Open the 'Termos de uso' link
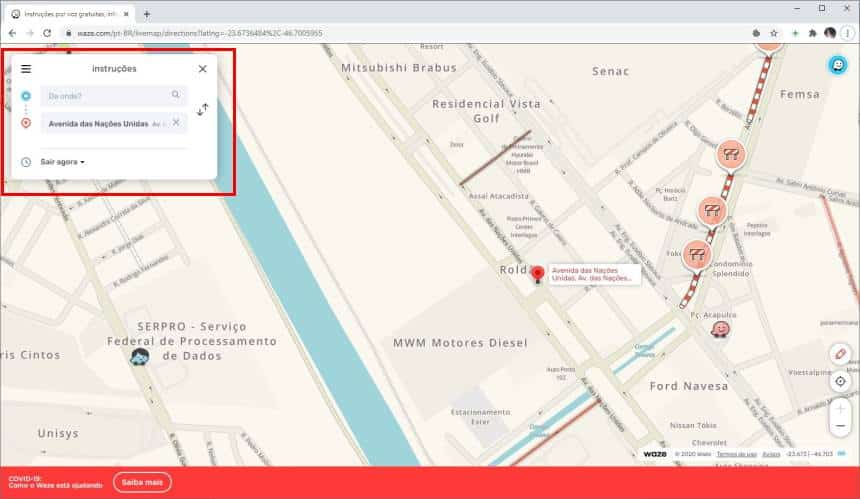Screen dimensions: 860x499 [x=737, y=454]
